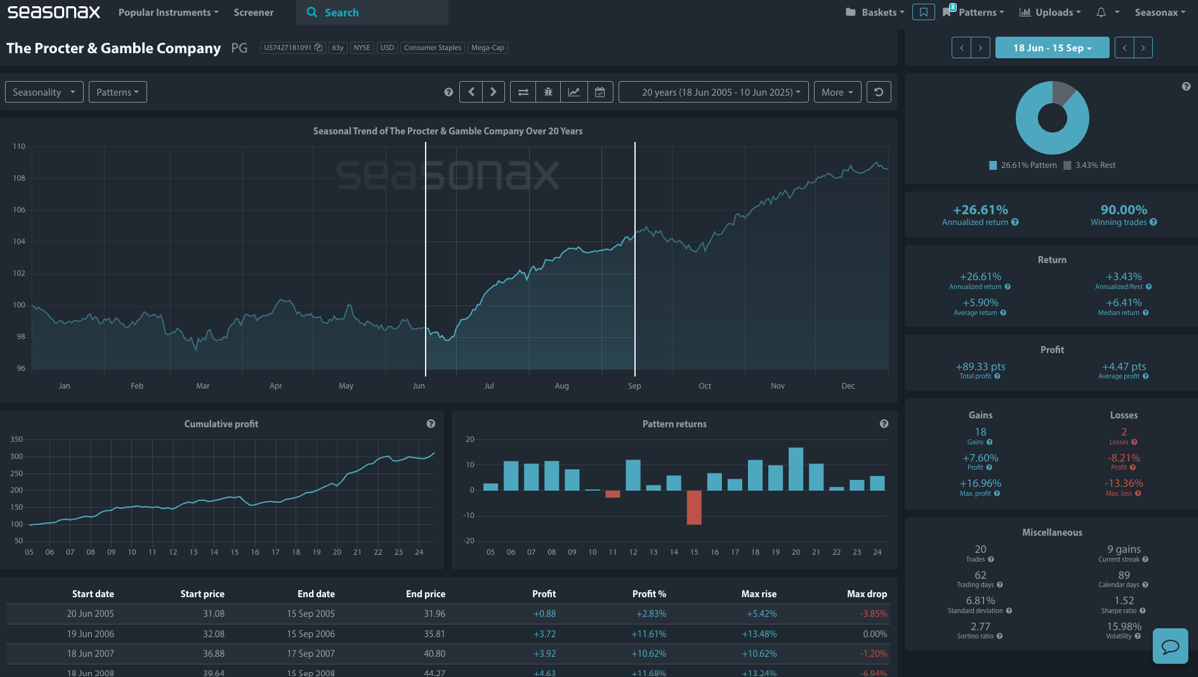Click +26.61% Annualized return headline value
The image size is (1198, 677).
coord(980,209)
